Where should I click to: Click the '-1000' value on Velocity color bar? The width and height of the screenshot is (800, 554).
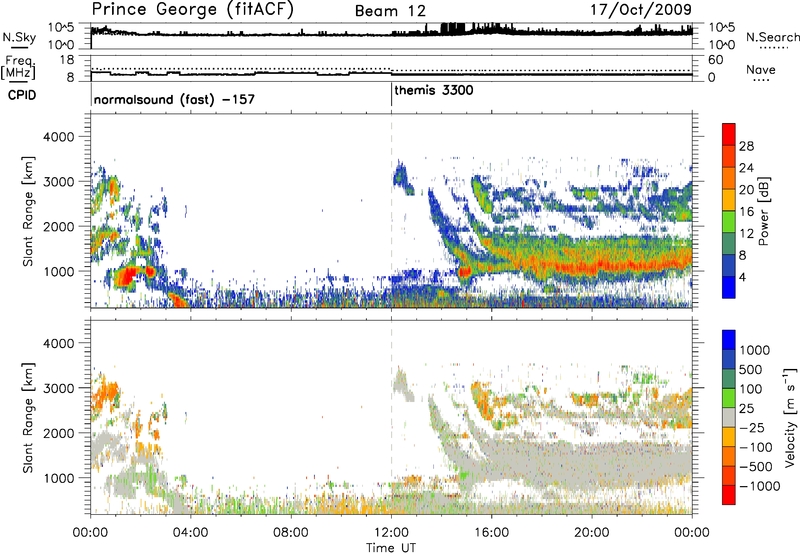760,486
